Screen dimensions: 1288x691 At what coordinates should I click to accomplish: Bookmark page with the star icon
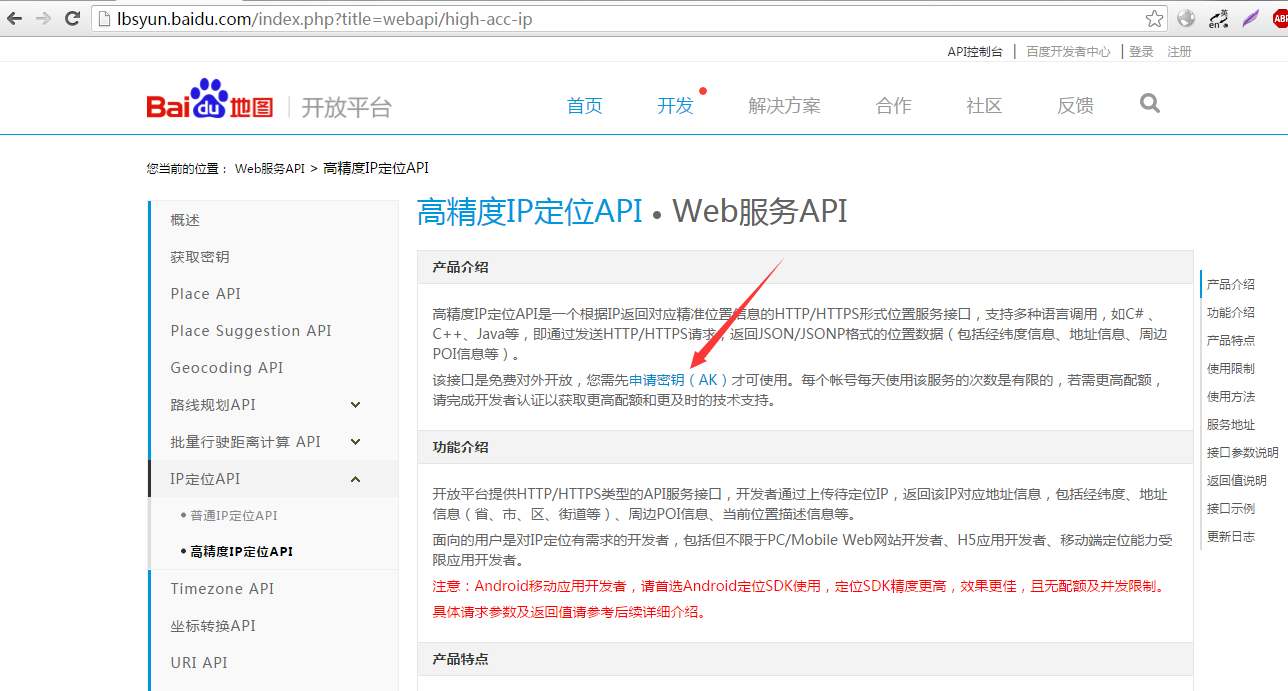[x=1154, y=18]
